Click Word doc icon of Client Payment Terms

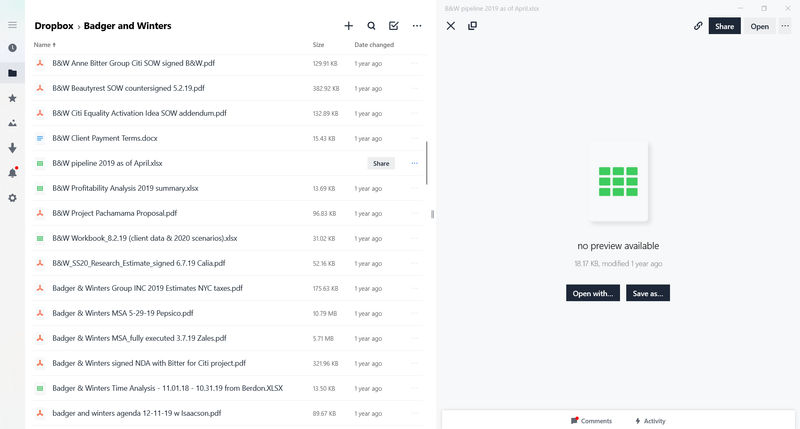(x=40, y=138)
